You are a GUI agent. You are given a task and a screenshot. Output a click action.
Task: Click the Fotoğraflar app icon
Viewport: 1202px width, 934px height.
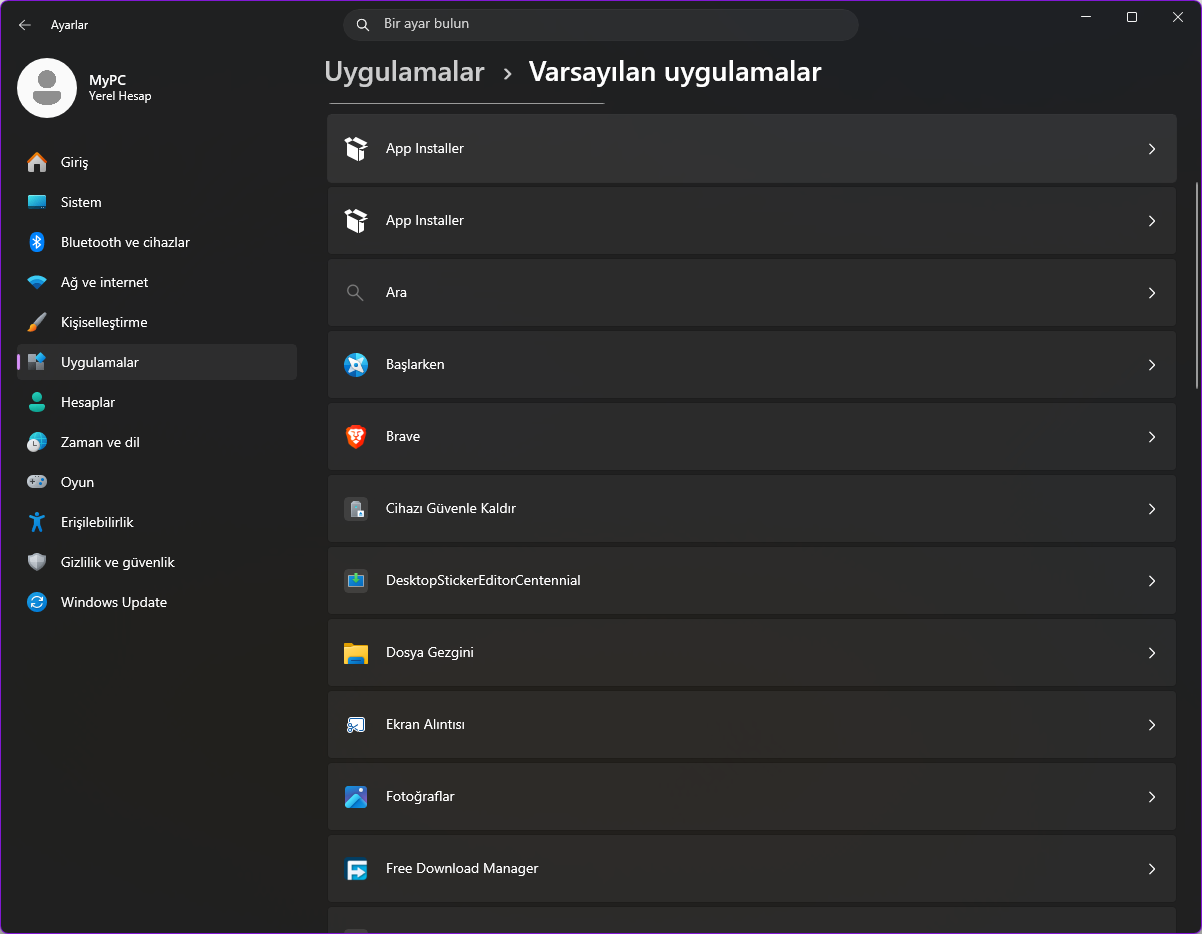click(x=356, y=796)
